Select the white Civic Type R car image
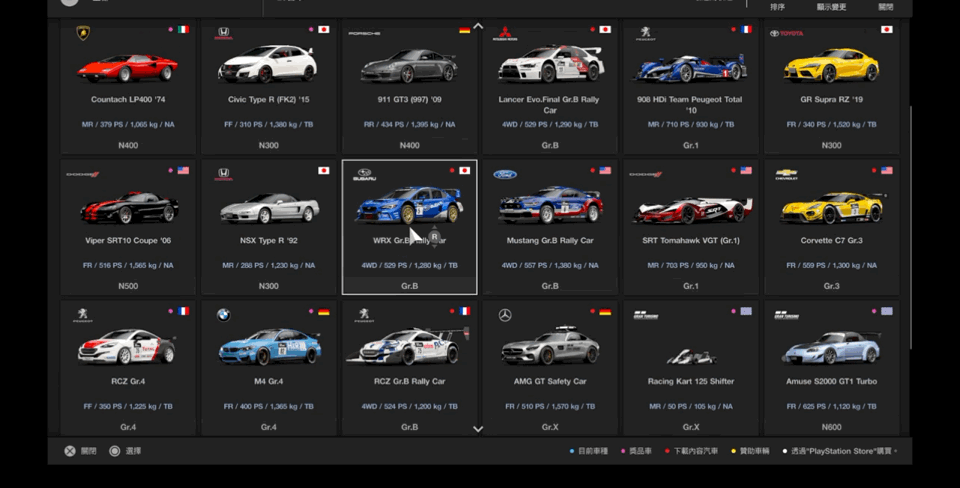The image size is (960, 488). click(268, 64)
